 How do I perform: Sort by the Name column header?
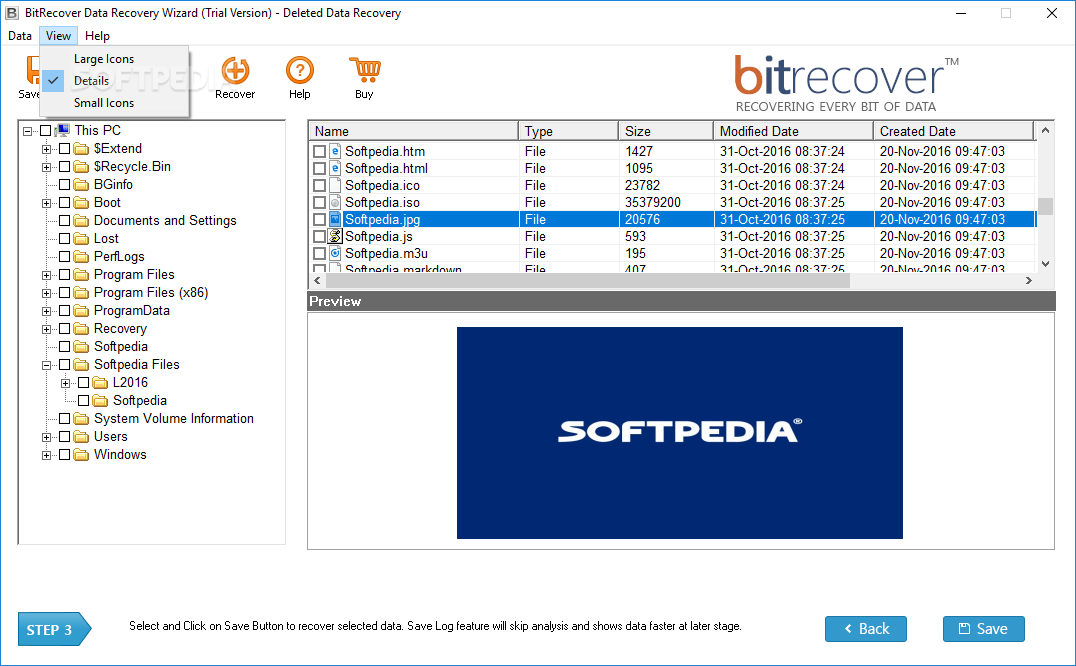(414, 131)
